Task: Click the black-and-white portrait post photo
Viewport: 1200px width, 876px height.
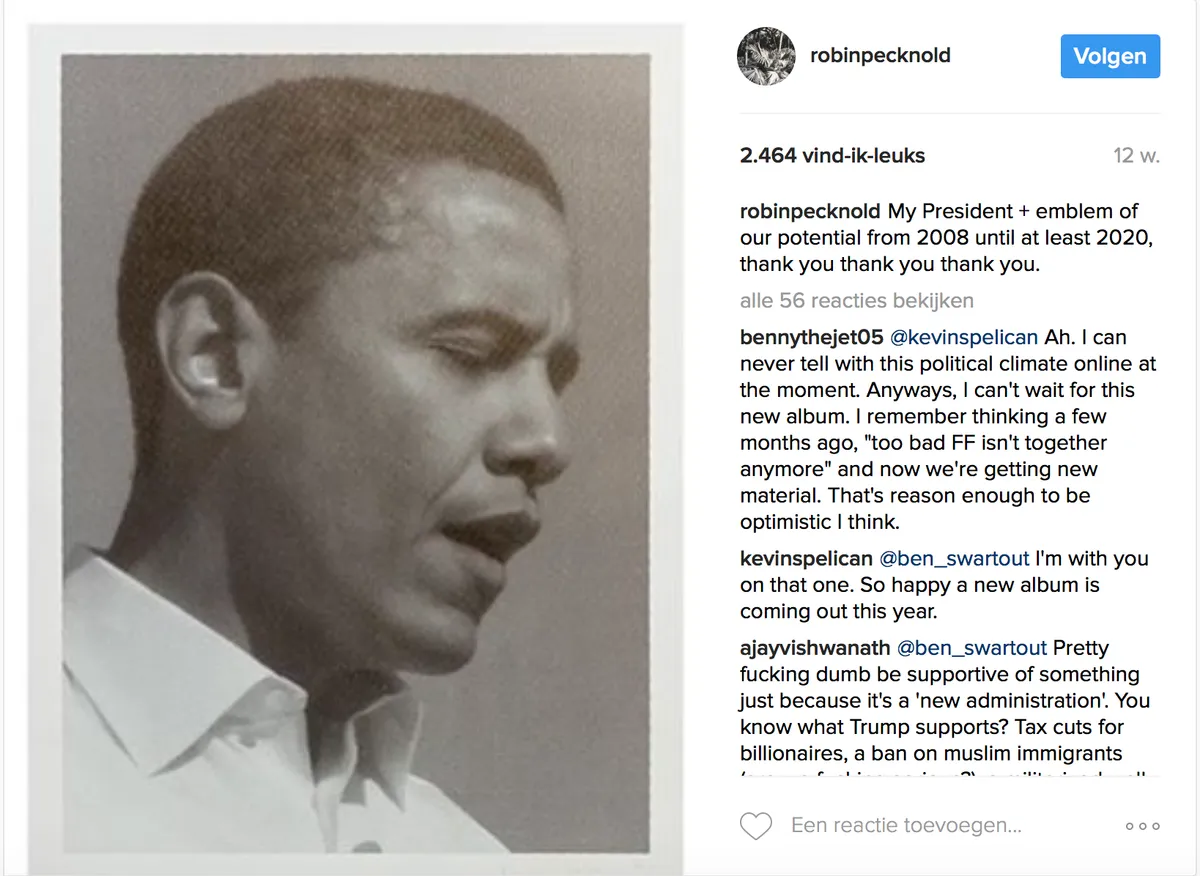Action: click(355, 452)
